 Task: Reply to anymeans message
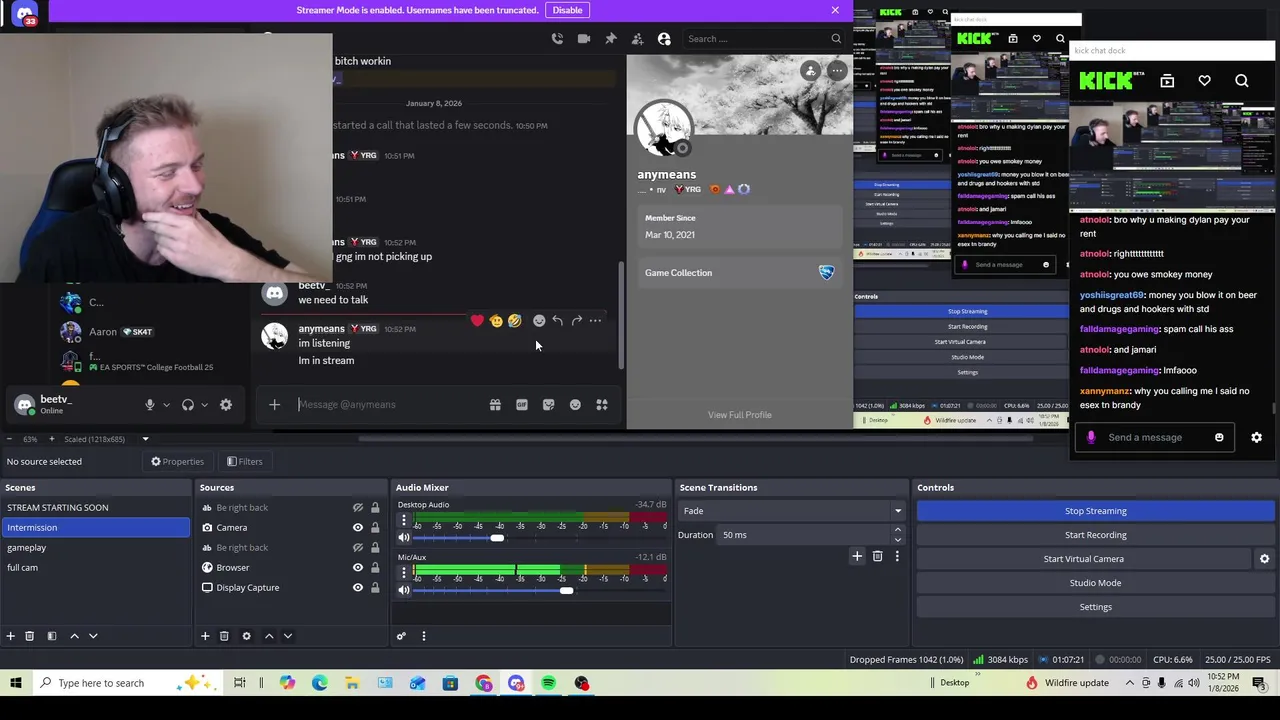pyautogui.click(x=558, y=321)
